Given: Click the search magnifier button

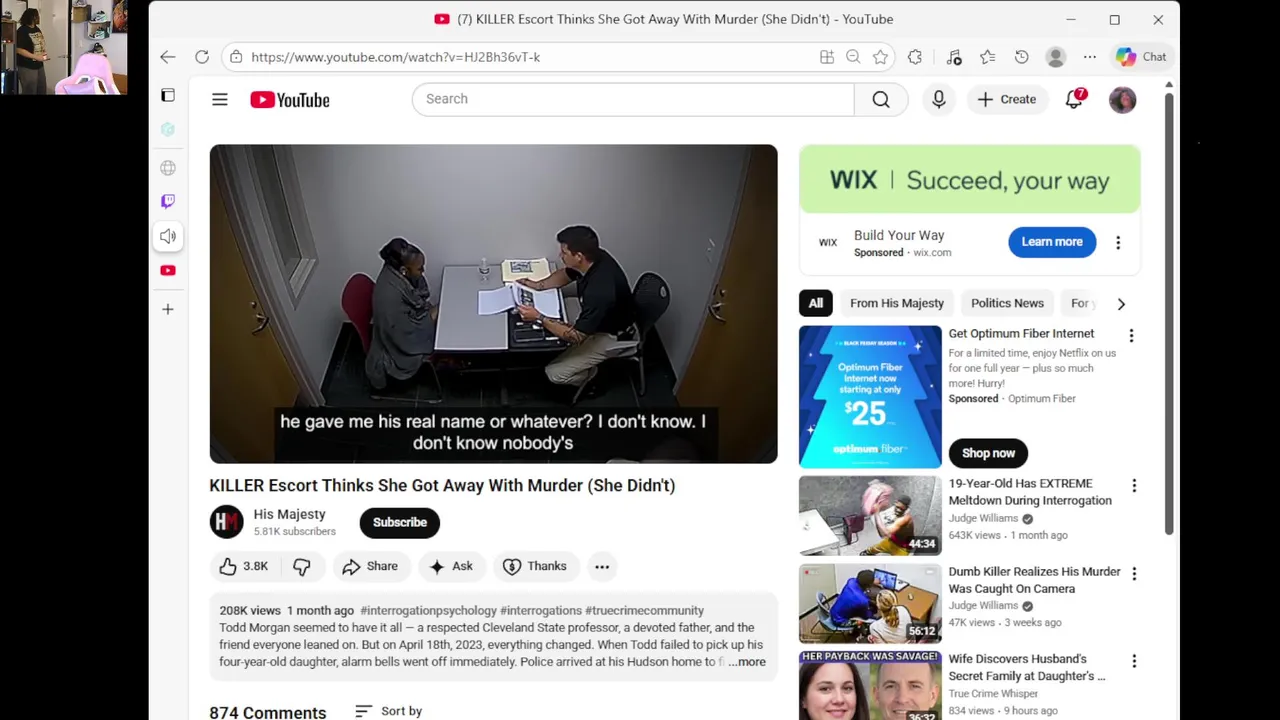Looking at the screenshot, I should coord(881,99).
